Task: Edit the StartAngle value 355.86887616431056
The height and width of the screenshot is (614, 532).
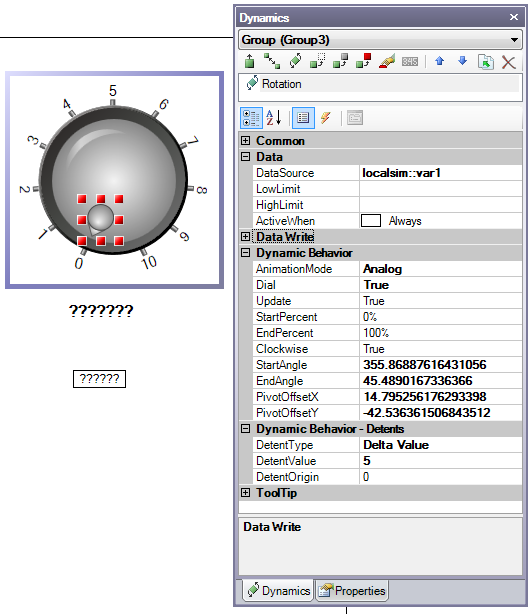Action: 440,365
